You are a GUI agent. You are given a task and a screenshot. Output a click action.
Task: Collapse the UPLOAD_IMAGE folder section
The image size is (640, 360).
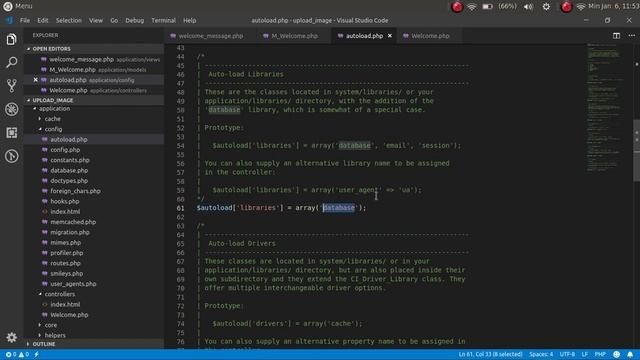[94, 100]
